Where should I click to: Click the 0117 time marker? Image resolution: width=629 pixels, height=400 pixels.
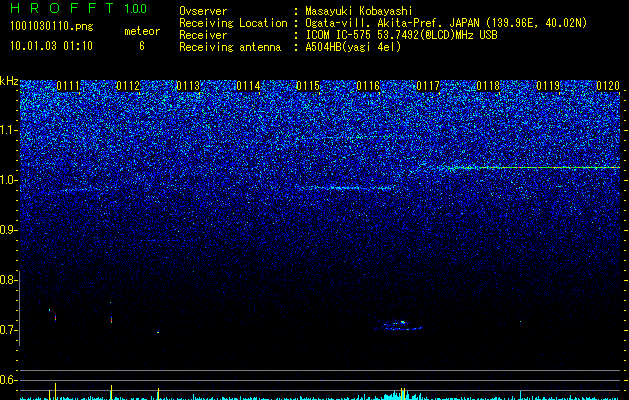pyautogui.click(x=428, y=86)
